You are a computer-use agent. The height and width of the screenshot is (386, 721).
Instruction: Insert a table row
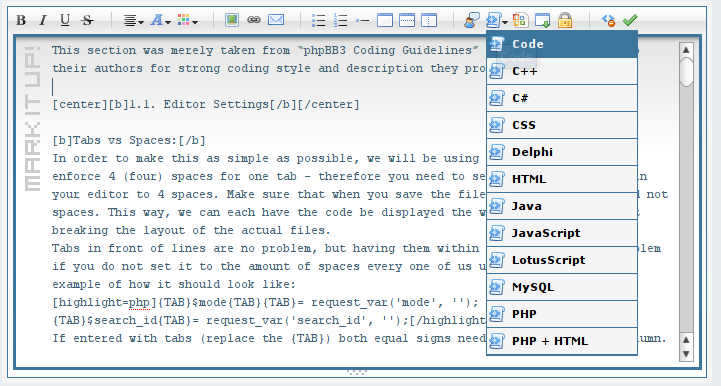pos(407,20)
